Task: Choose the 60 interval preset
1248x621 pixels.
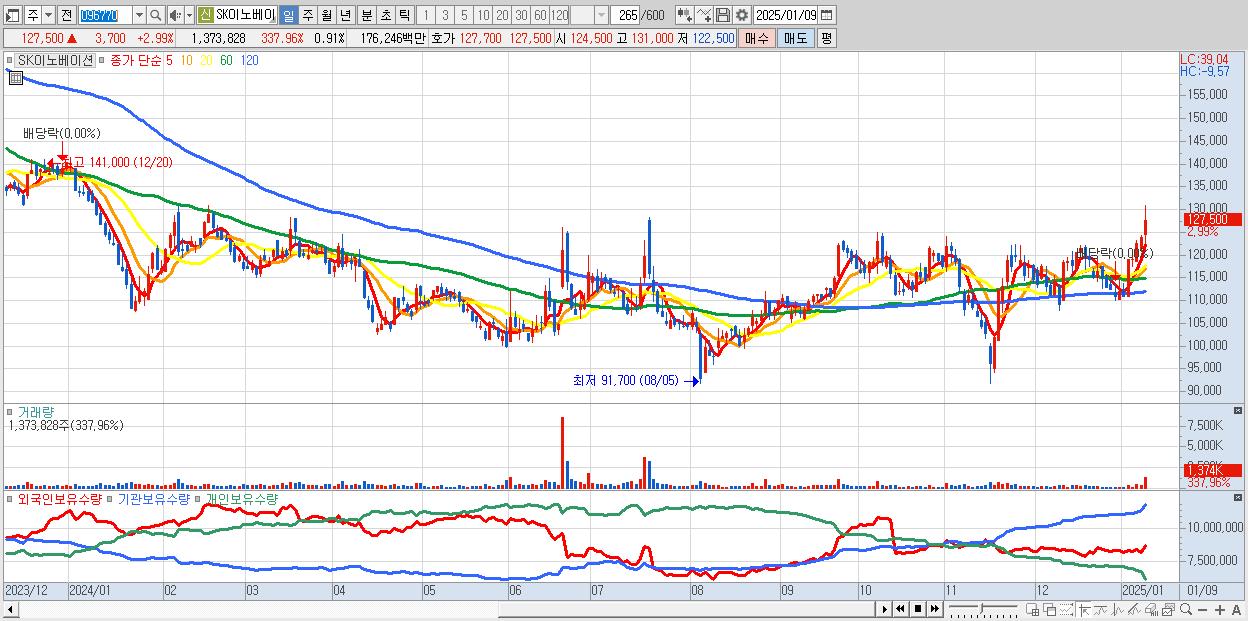Action: tap(540, 15)
